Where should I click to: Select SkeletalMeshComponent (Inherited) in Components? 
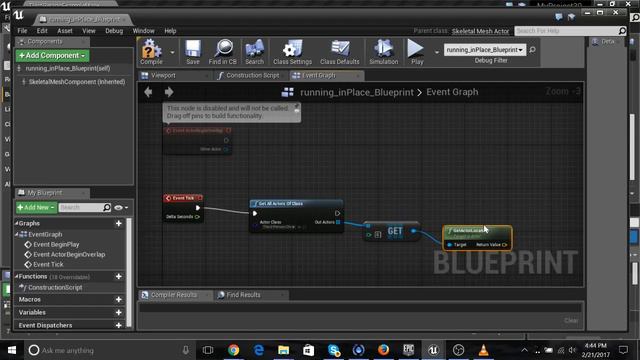pyautogui.click(x=77, y=82)
